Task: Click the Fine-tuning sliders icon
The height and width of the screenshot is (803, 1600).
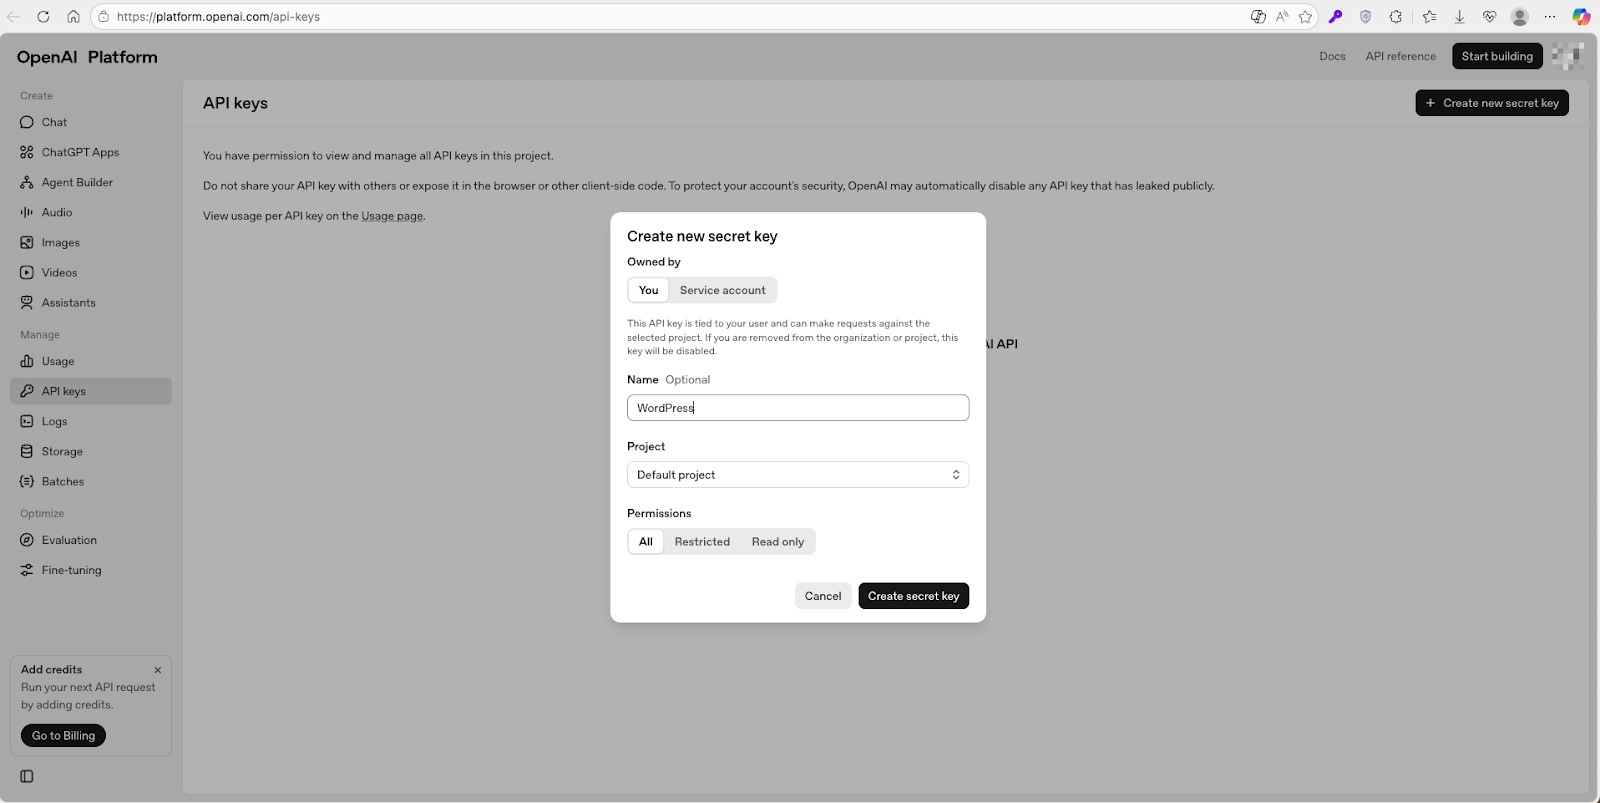Action: (x=27, y=570)
